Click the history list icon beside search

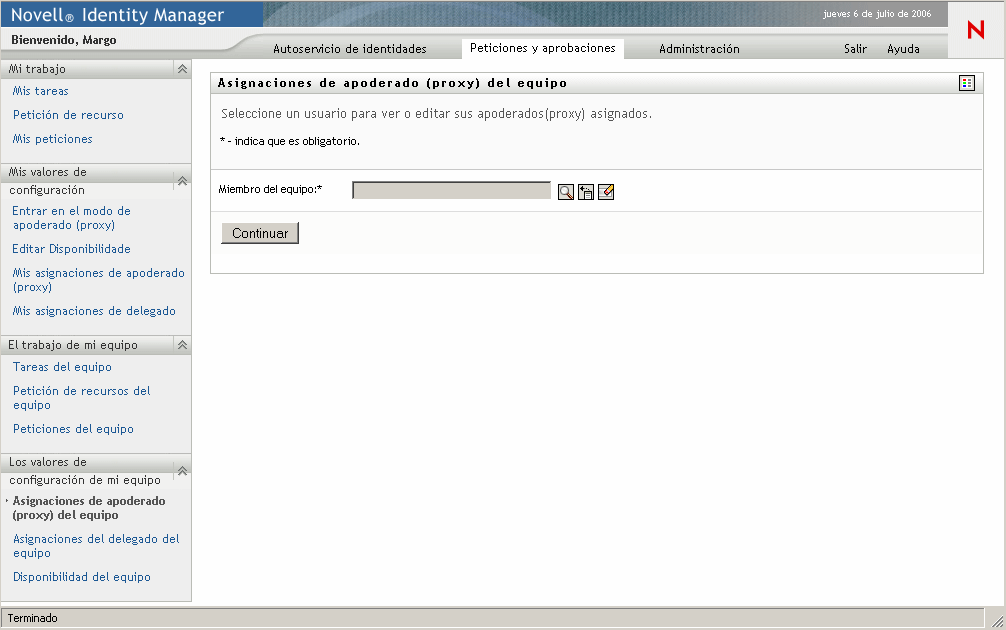[x=586, y=192]
